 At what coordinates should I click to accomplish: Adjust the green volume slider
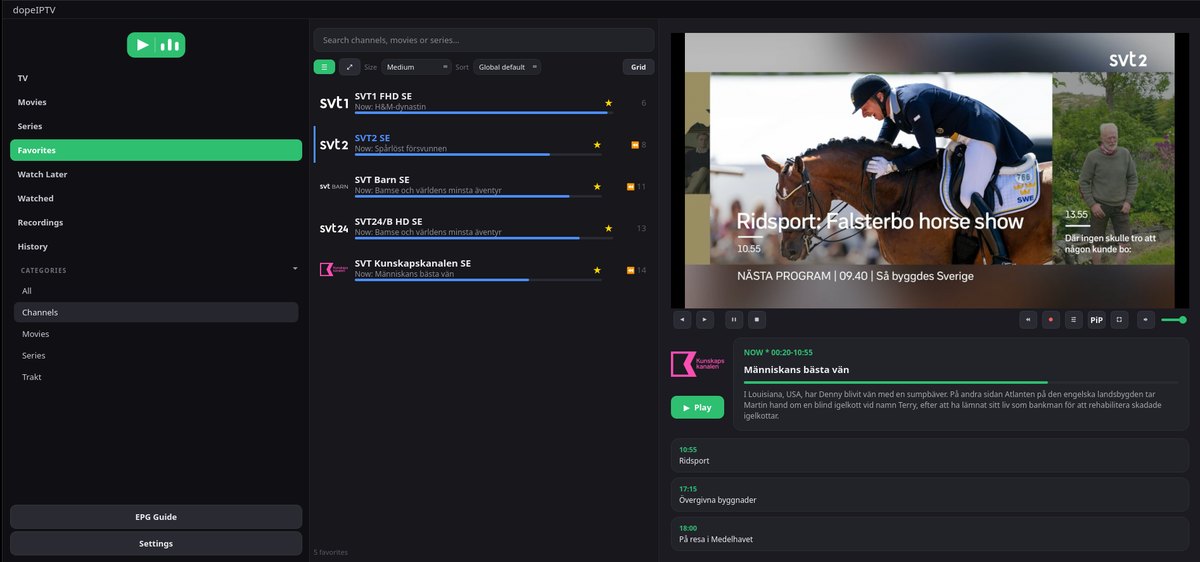click(x=1174, y=320)
